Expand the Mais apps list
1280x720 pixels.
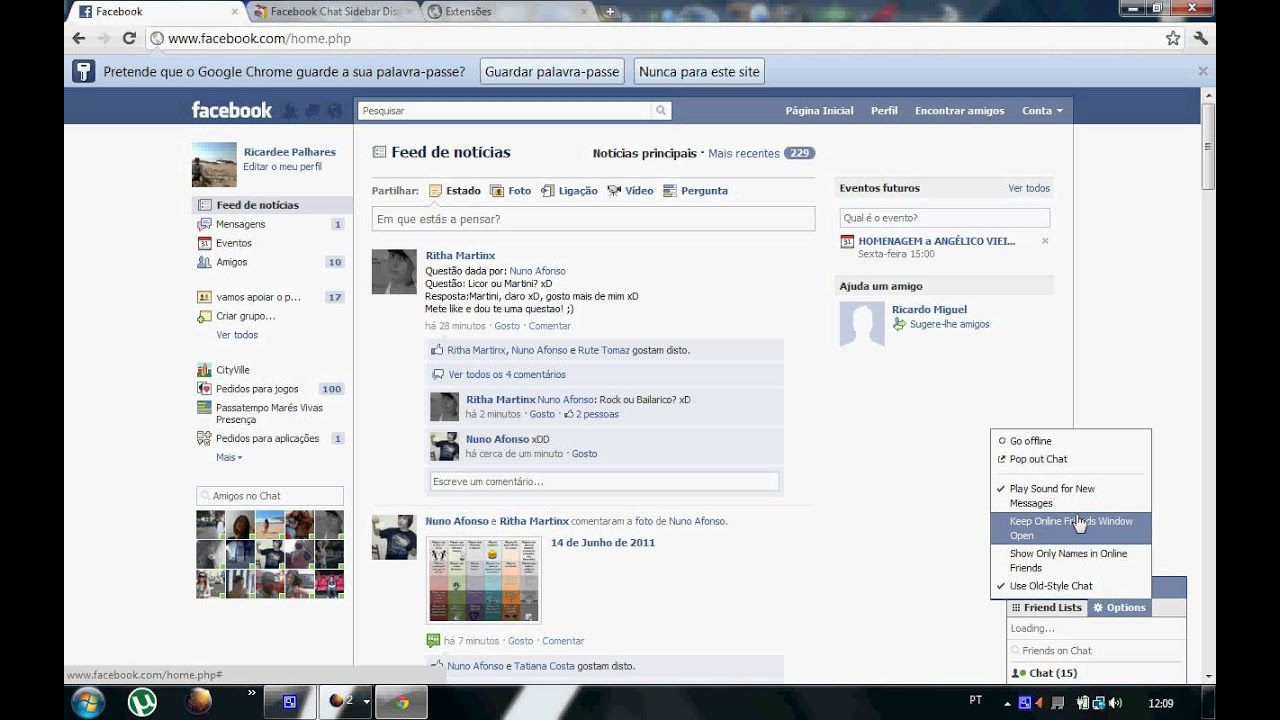coord(229,457)
